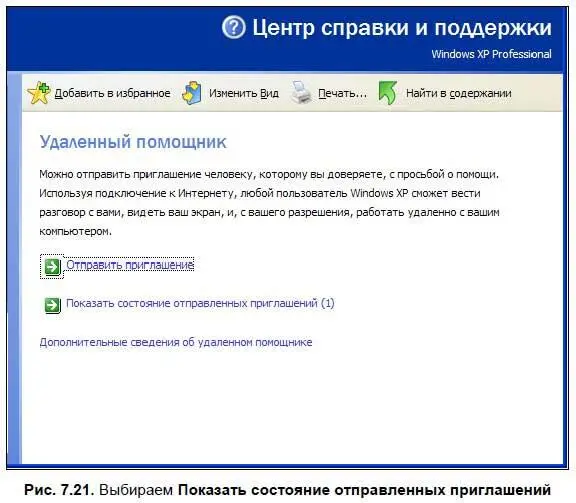Image resolution: width=576 pixels, height=503 pixels.
Task: Open Показать состояние отправленных приглашений (1) link
Action: point(200,303)
